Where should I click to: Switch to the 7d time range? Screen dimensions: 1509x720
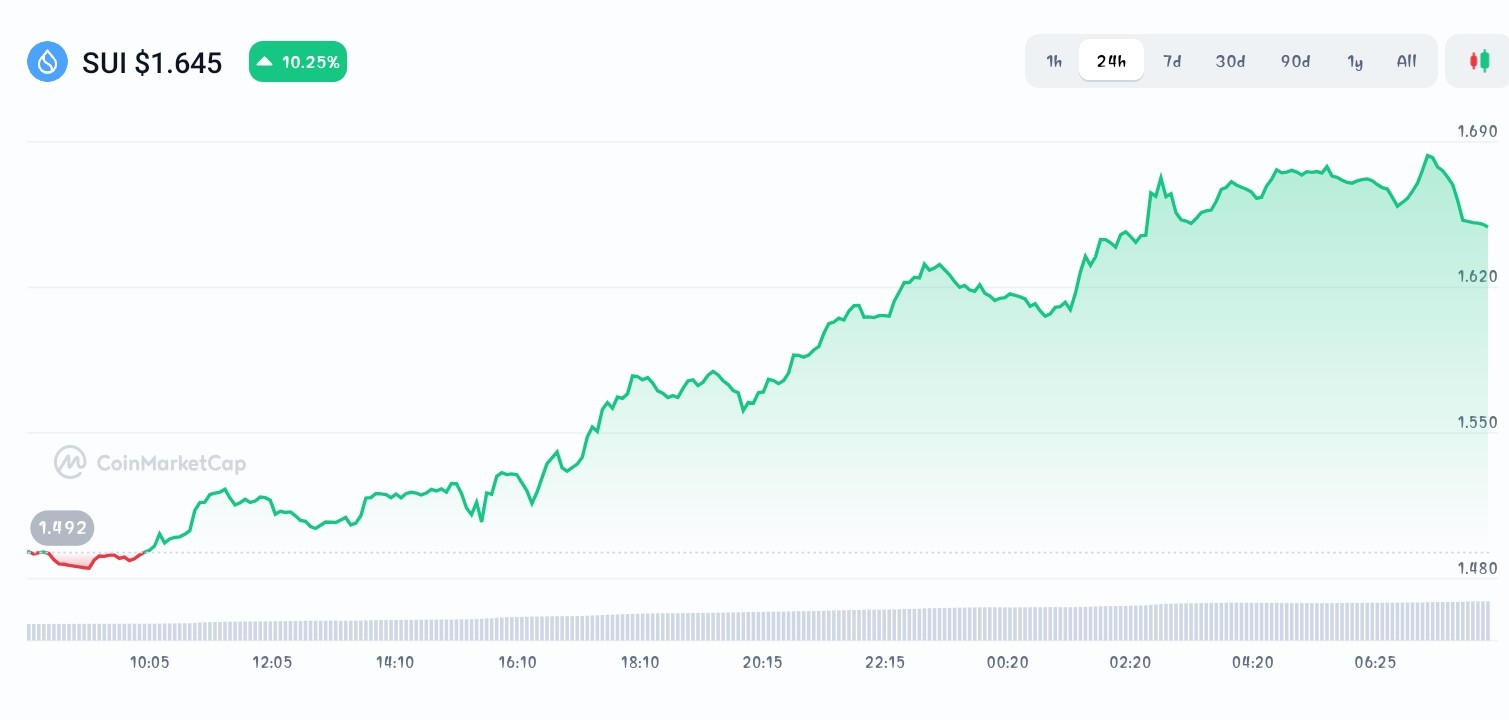(1172, 61)
